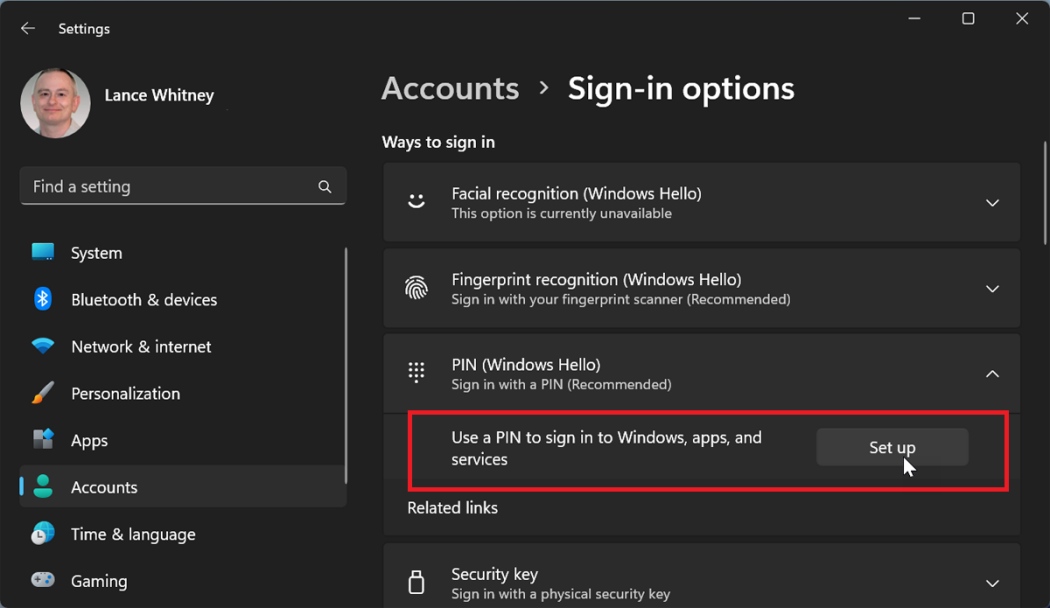The height and width of the screenshot is (608, 1050).
Task: Click the Apps icon in the sidebar
Action: (42, 440)
